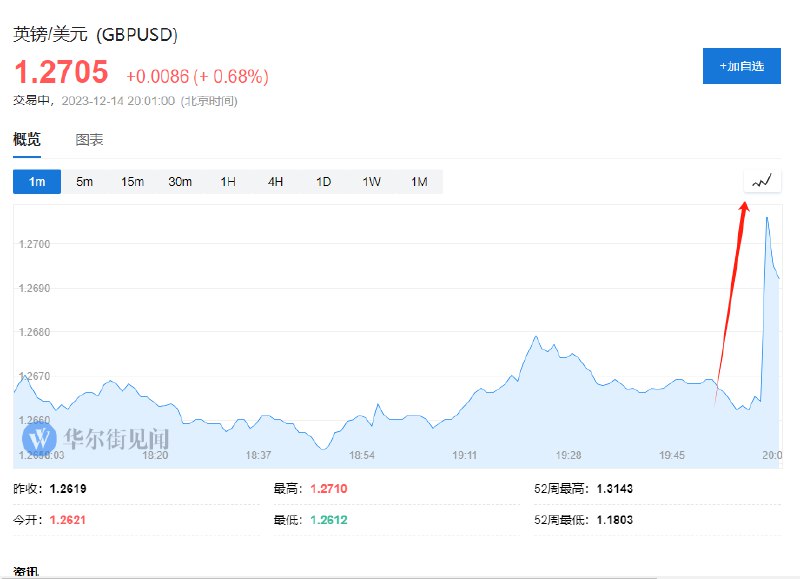800x579 pixels.
Task: Select the 30m timeframe
Action: [180, 182]
